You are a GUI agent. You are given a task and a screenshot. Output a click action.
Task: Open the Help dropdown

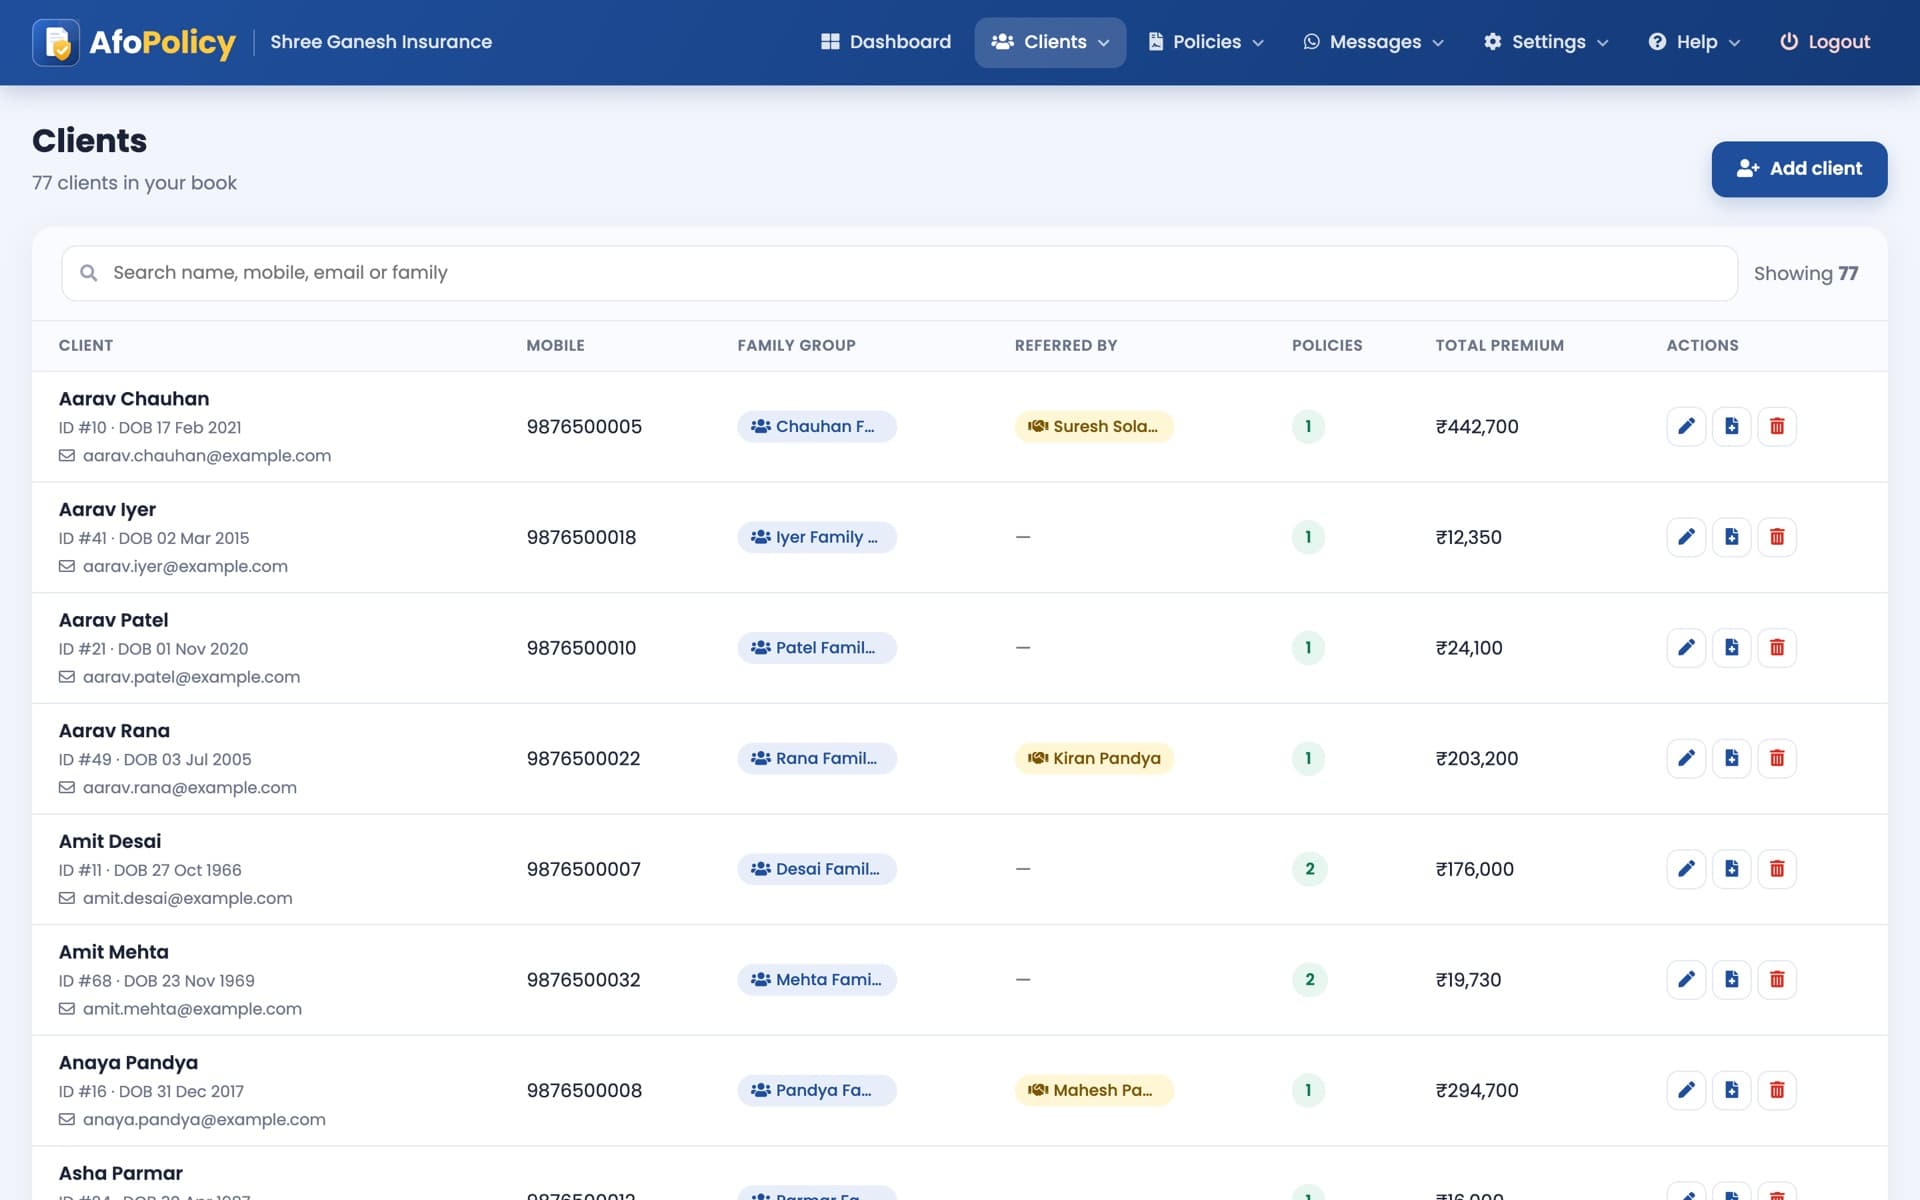click(1695, 42)
